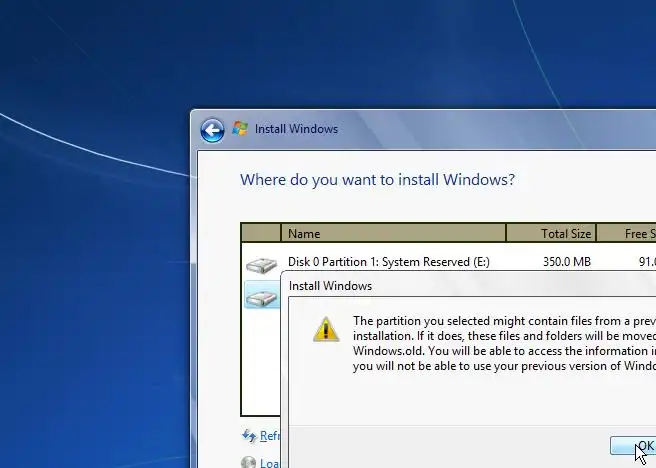
Task: Select the highlighted second partition drive icon
Action: tap(261, 297)
